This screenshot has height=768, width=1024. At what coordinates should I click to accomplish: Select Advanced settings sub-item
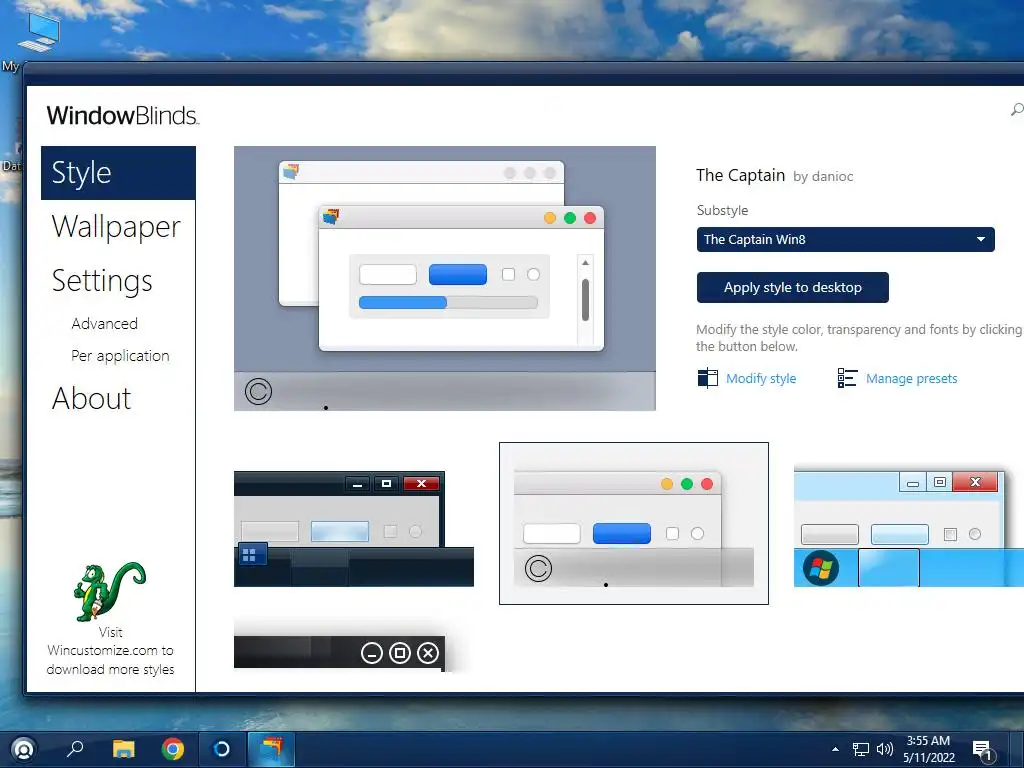[104, 324]
